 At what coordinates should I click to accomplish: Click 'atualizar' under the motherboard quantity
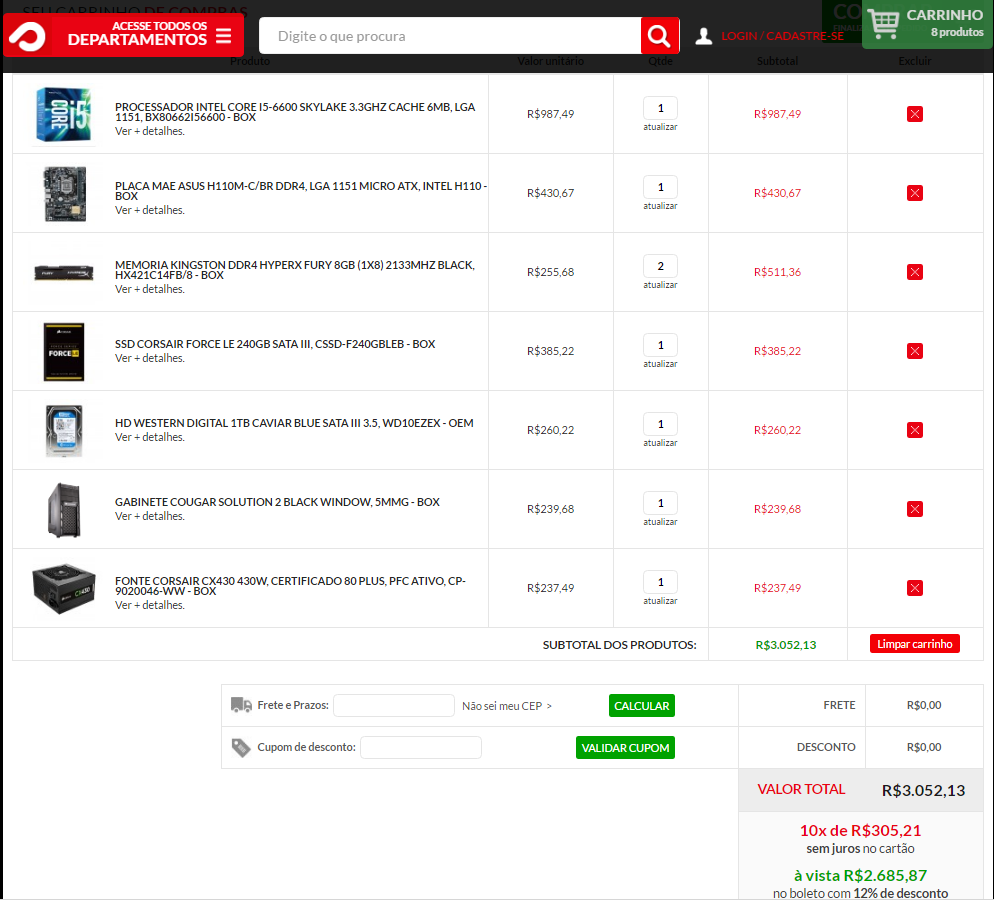point(660,206)
